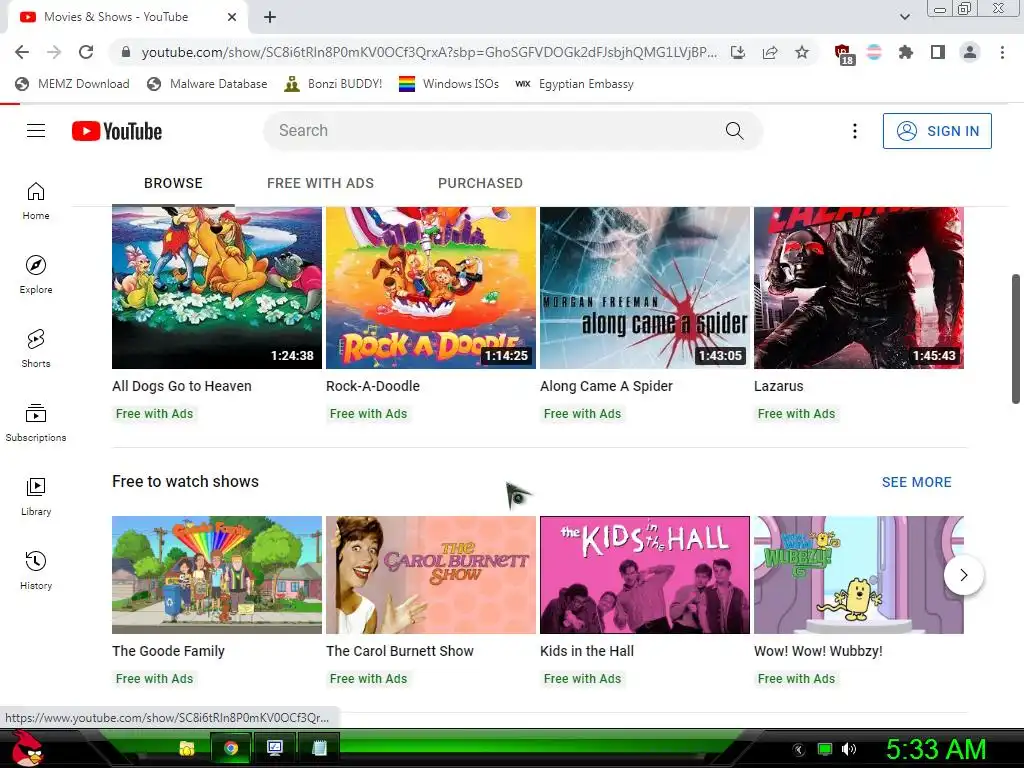The height and width of the screenshot is (768, 1024).
Task: Toggle browser side panel icon
Action: point(938,52)
